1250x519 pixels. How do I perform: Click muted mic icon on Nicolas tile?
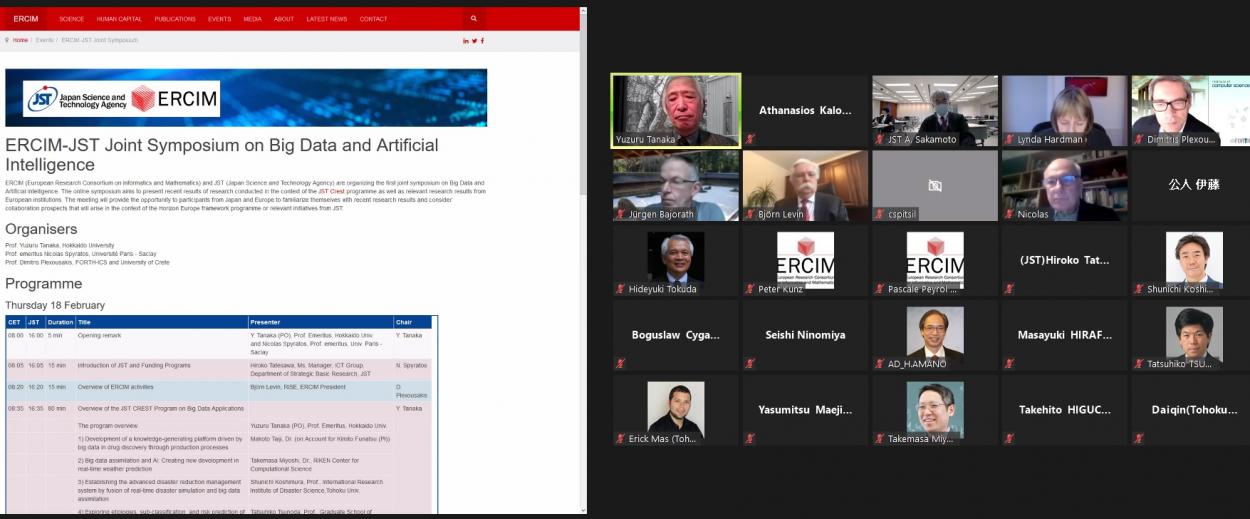(1010, 214)
